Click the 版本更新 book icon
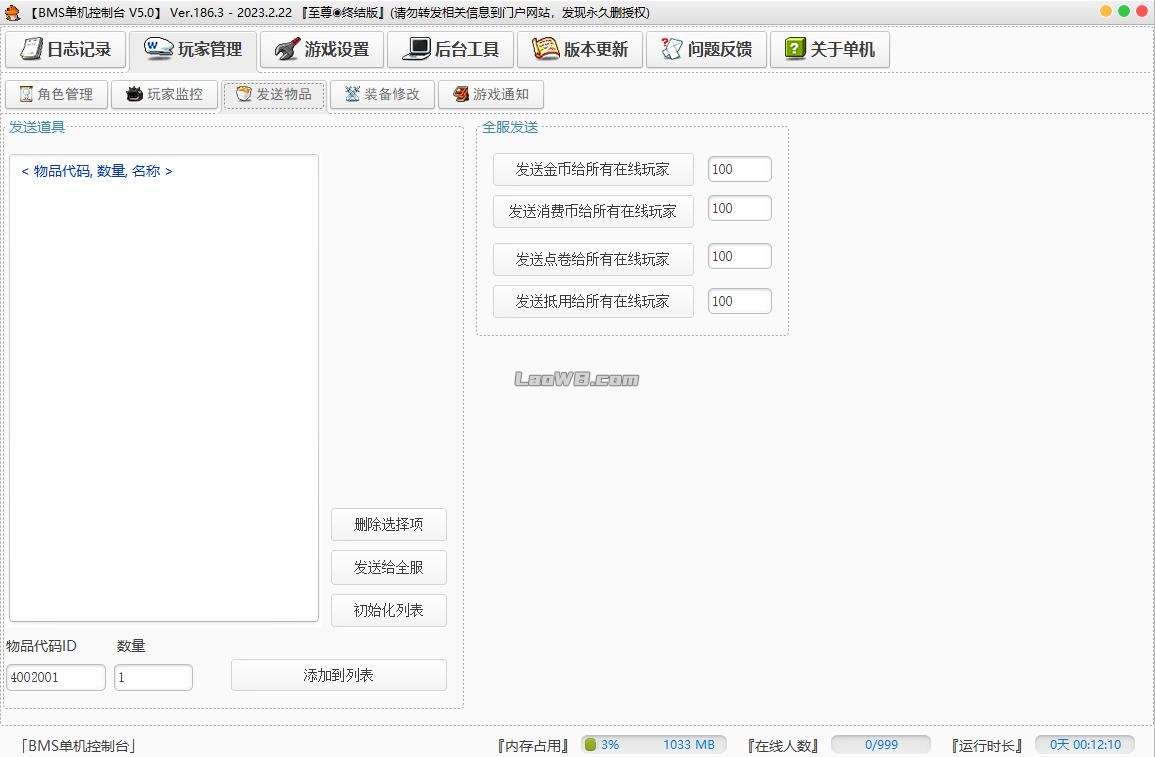The height and width of the screenshot is (757, 1155). pos(545,49)
